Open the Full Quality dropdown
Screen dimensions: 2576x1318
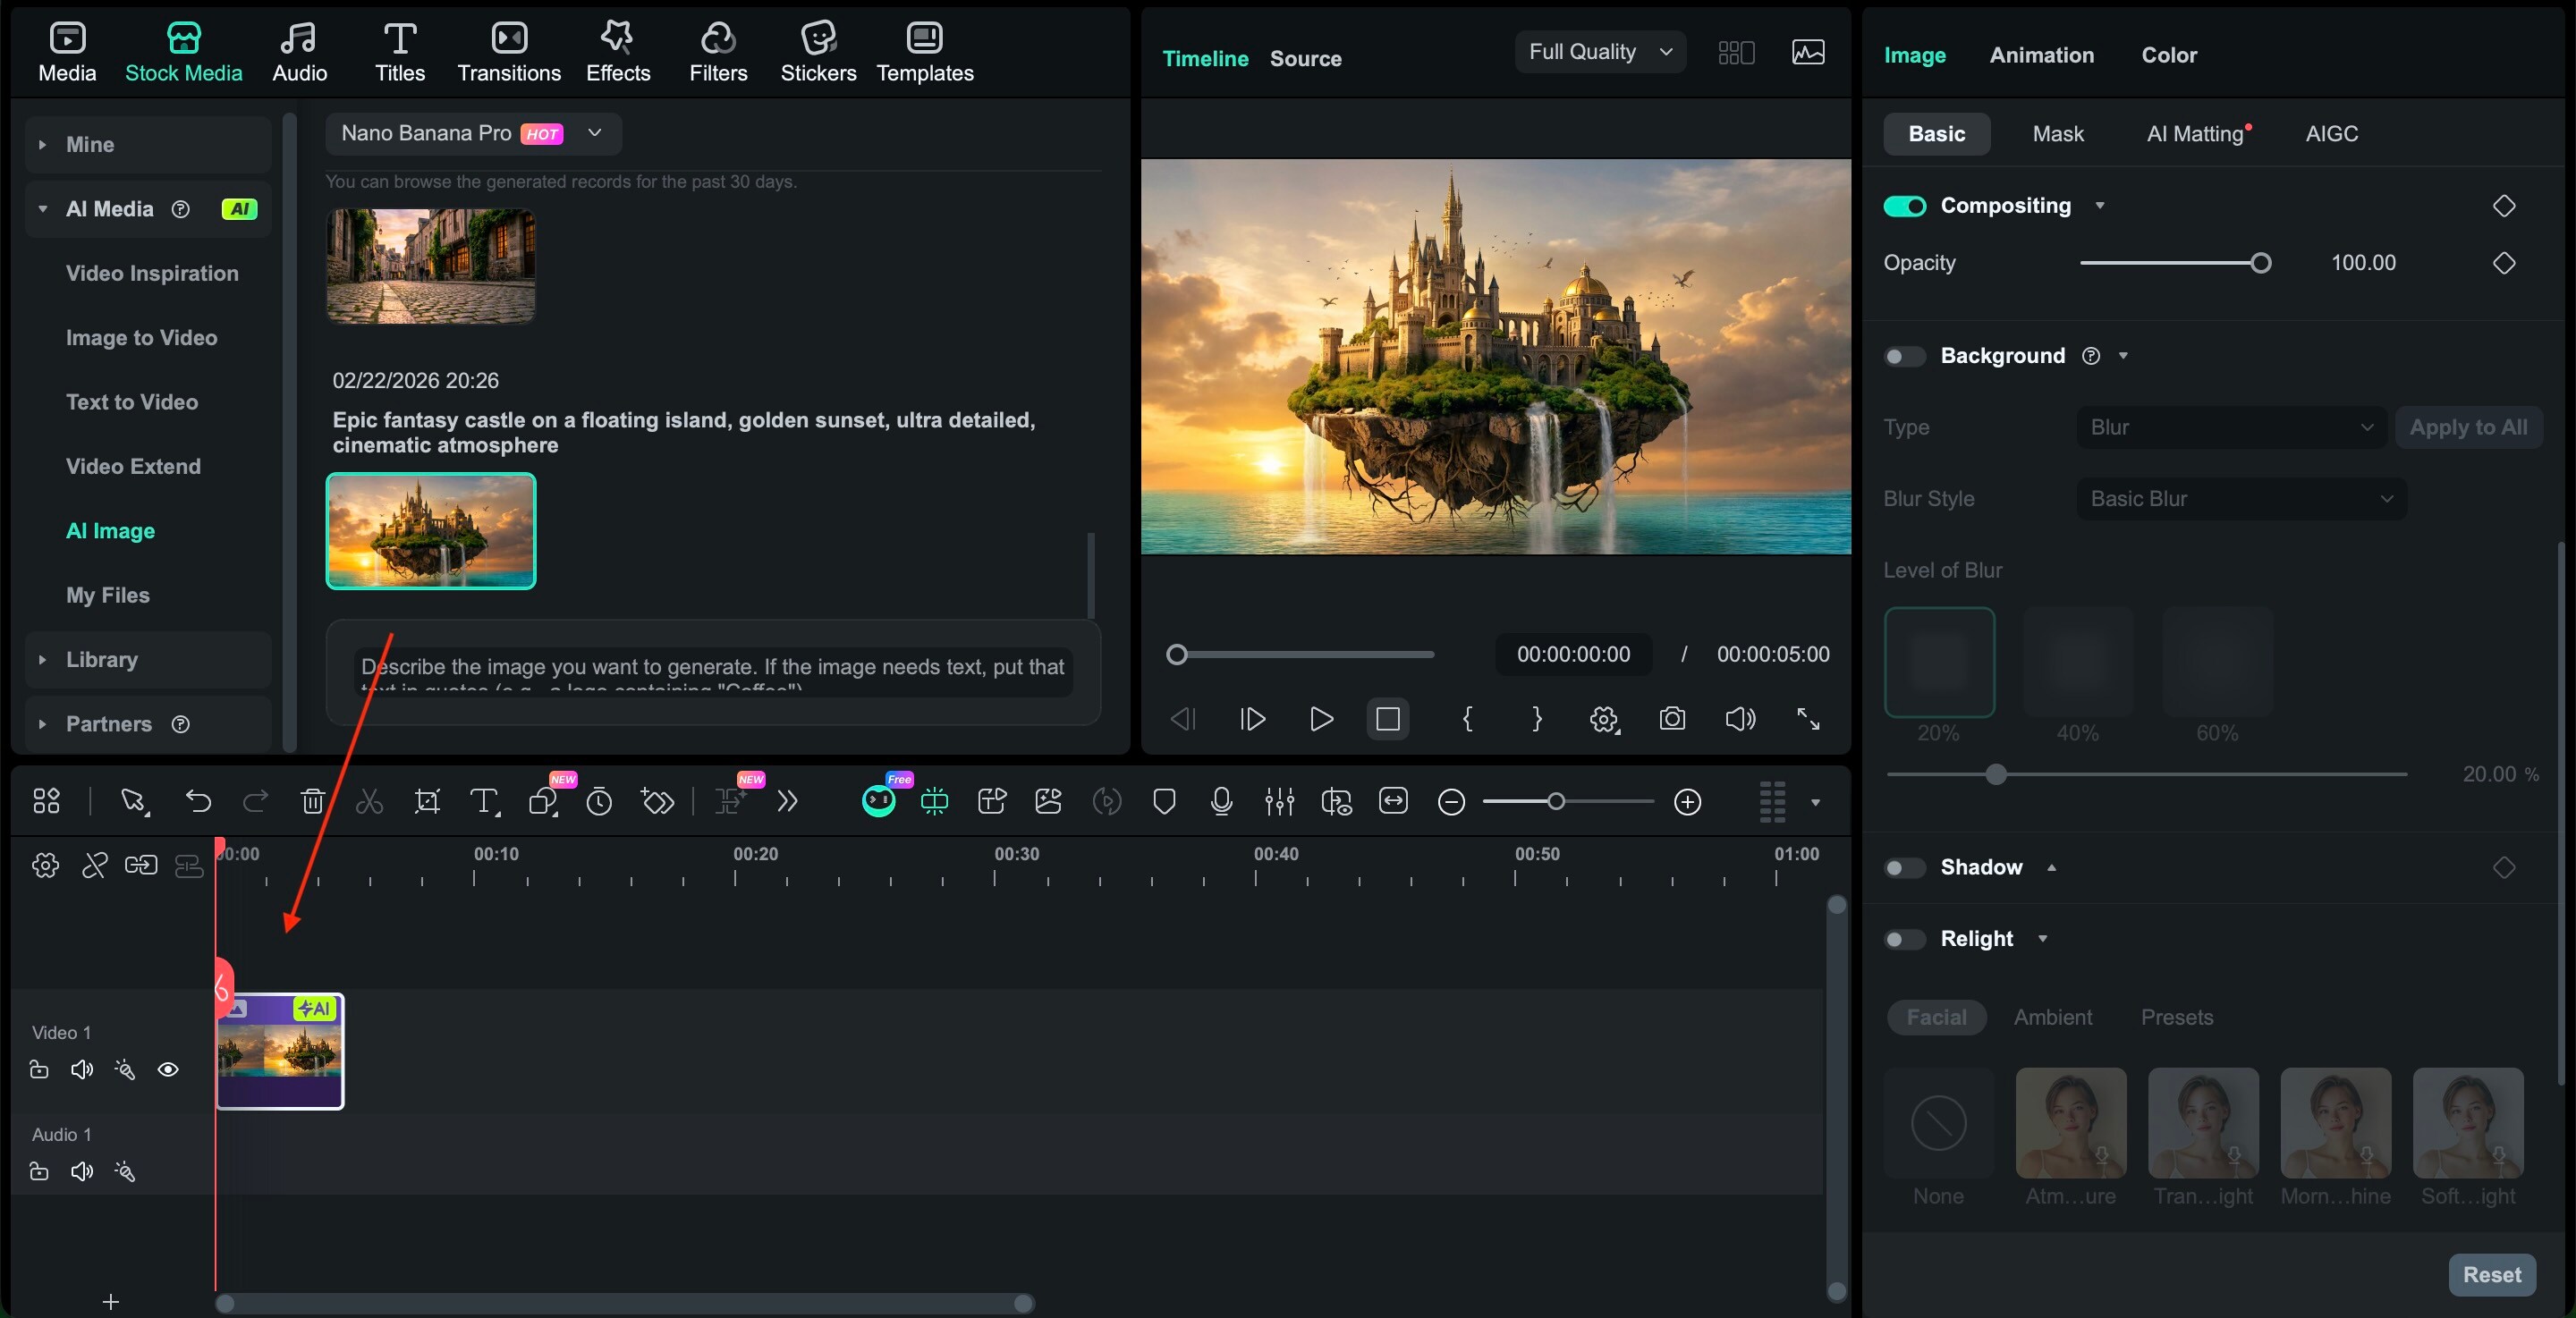pos(1599,52)
